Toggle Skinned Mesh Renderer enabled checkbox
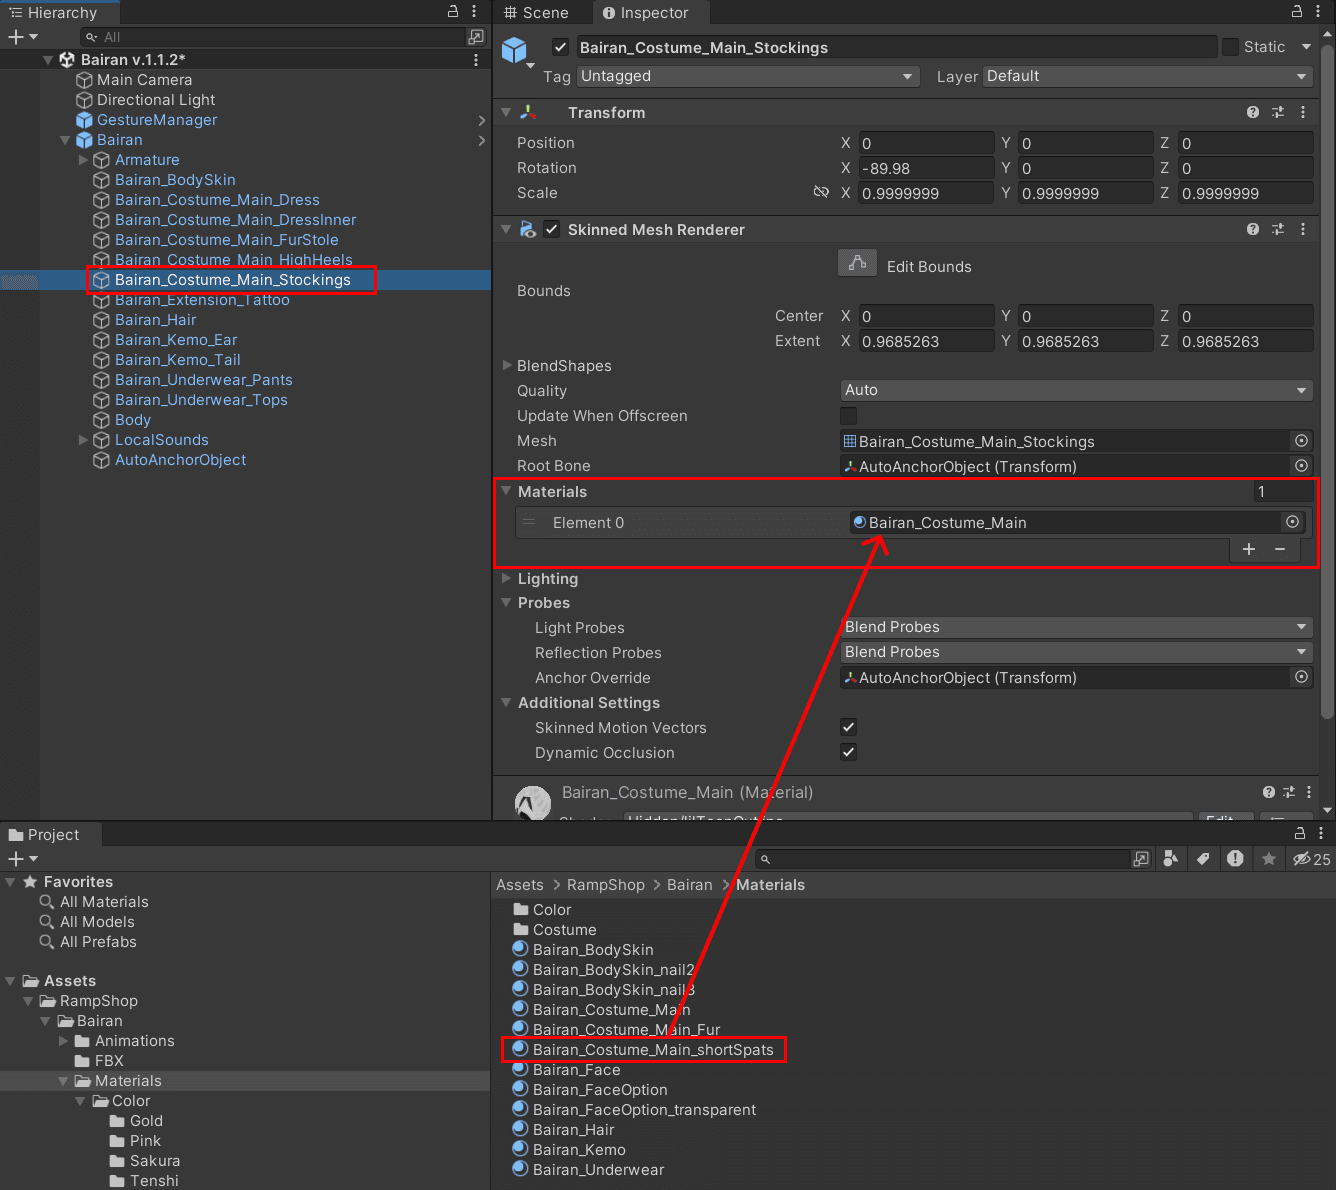Viewport: 1336px width, 1190px height. [551, 229]
